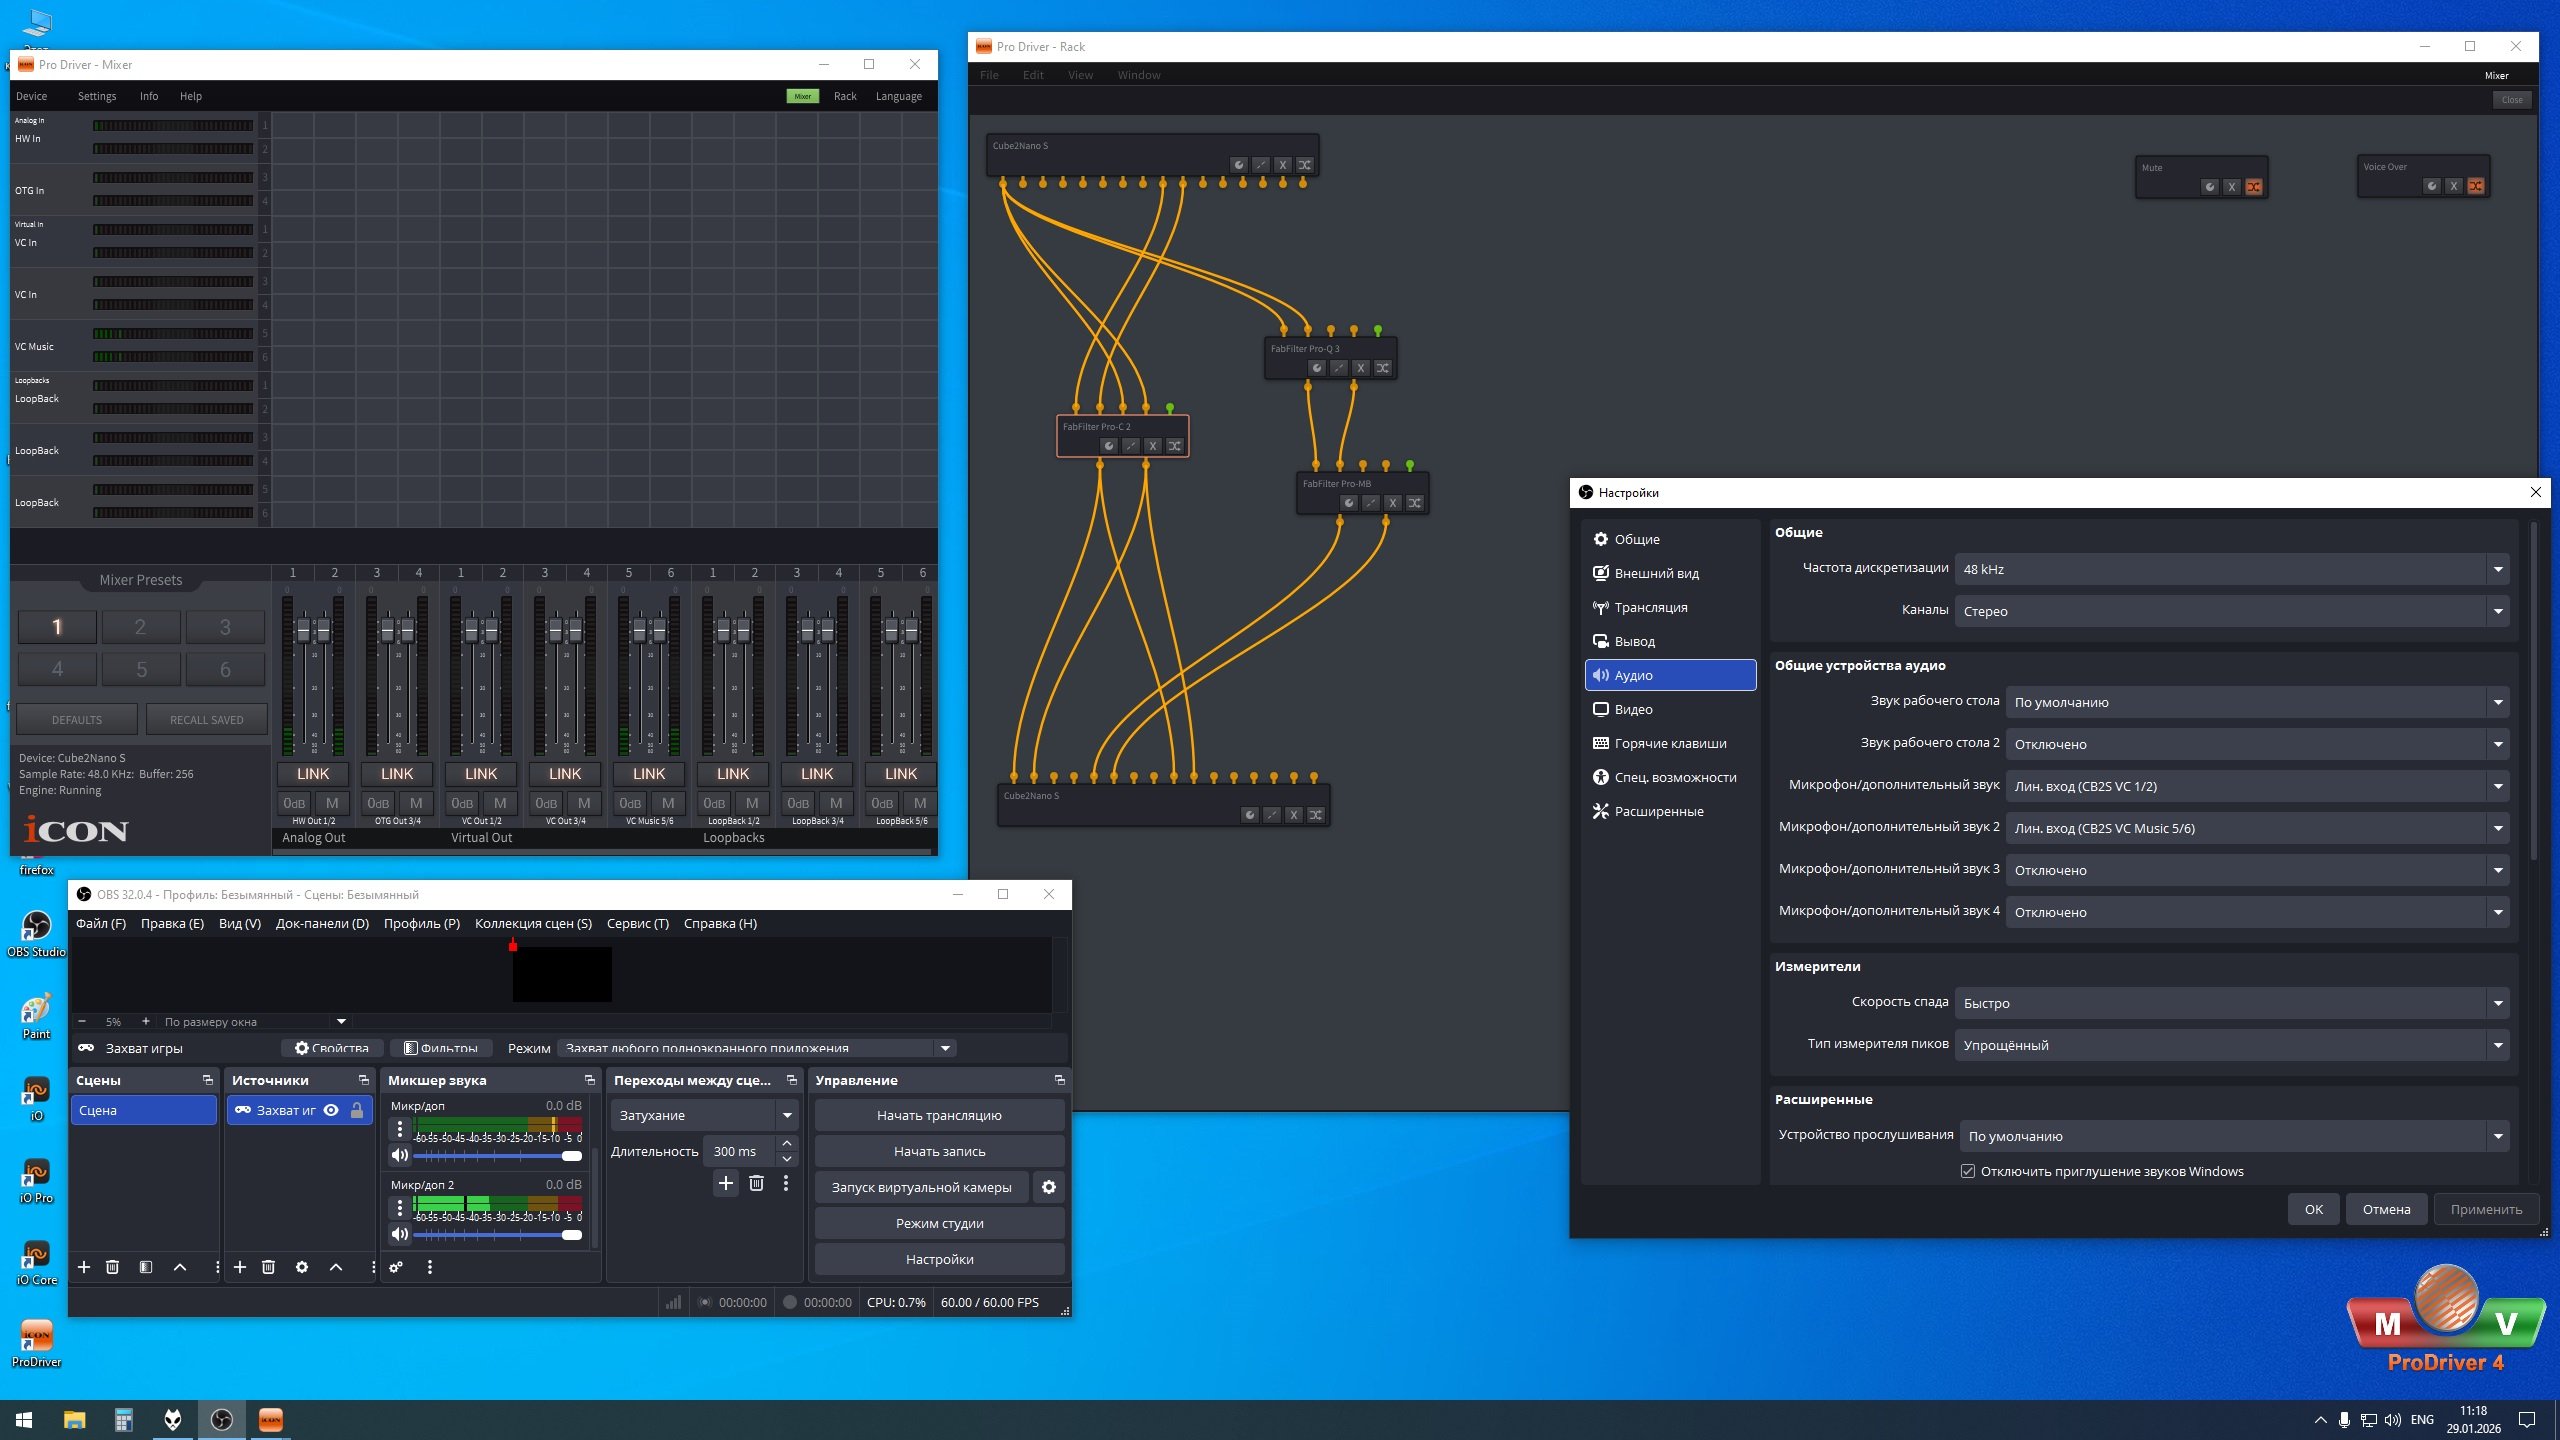This screenshot has height=1440, width=2560.
Task: Click the virtual camera settings gear icon
Action: [x=1048, y=1187]
